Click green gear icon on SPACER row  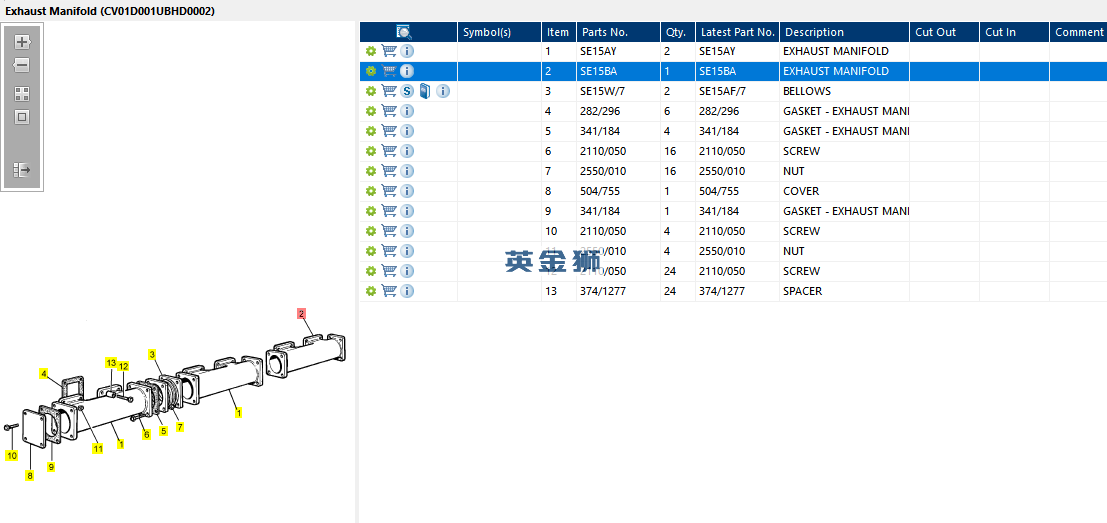(x=371, y=291)
